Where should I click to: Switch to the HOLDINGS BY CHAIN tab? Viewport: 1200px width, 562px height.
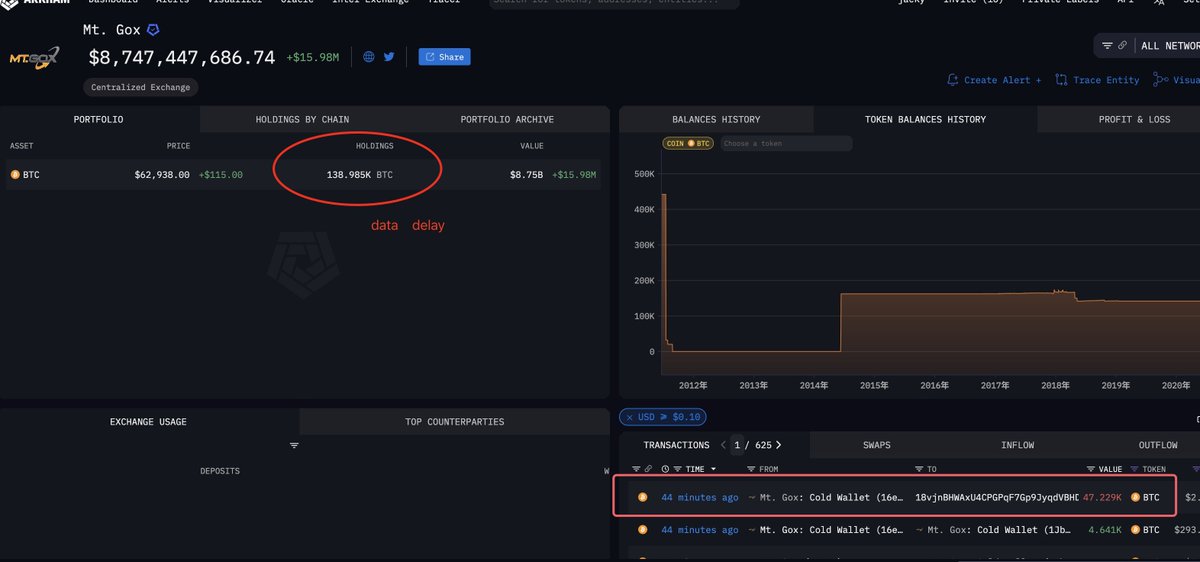(x=302, y=119)
